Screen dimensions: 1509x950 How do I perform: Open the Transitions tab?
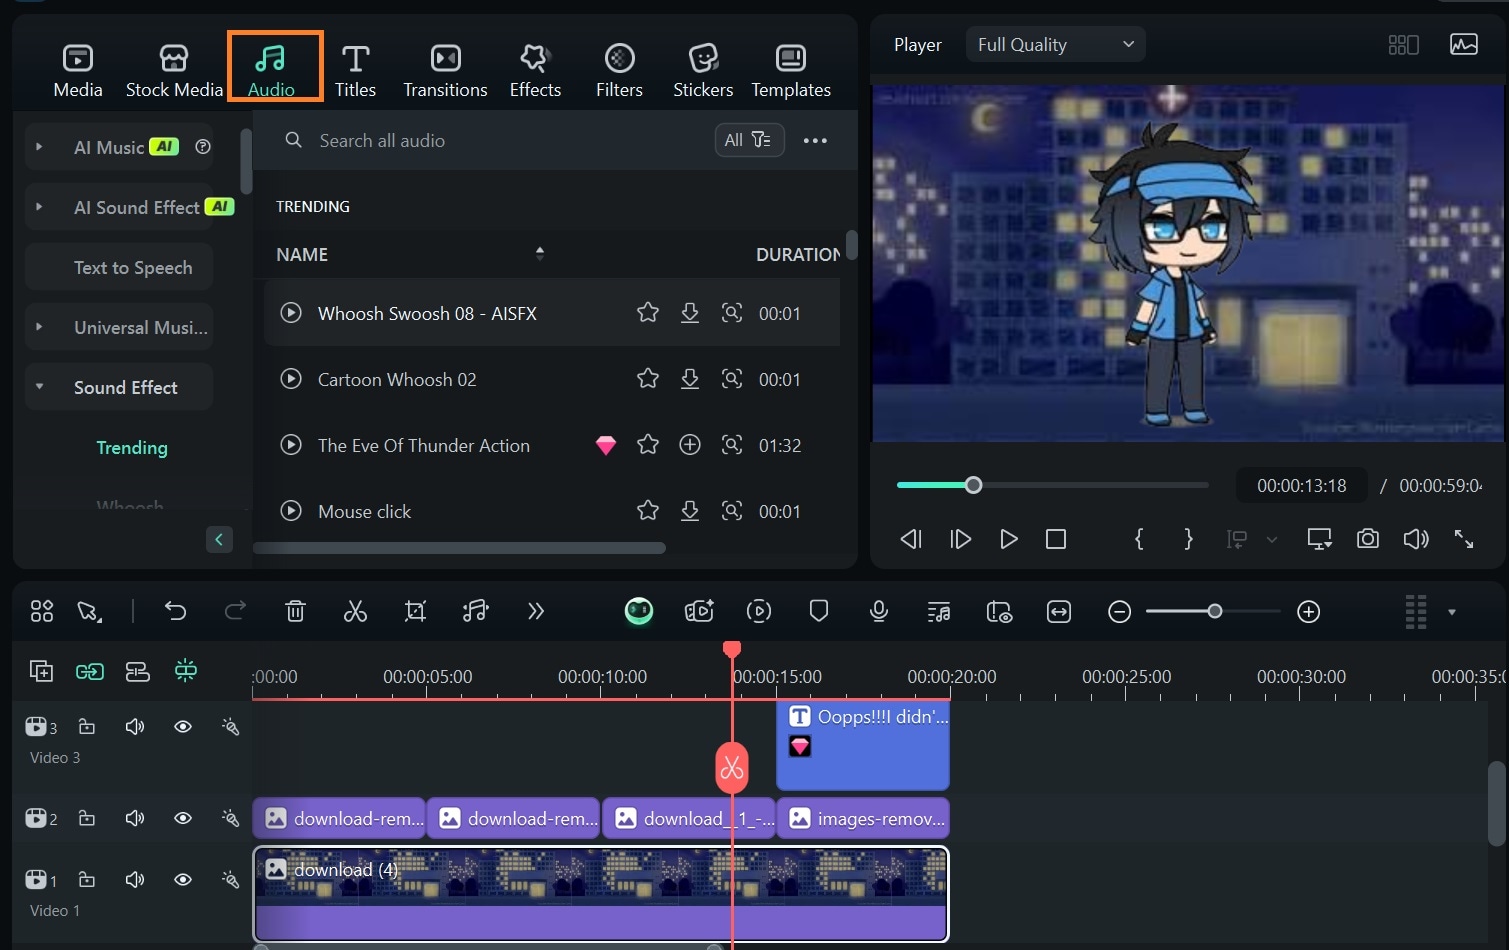[x=445, y=71]
